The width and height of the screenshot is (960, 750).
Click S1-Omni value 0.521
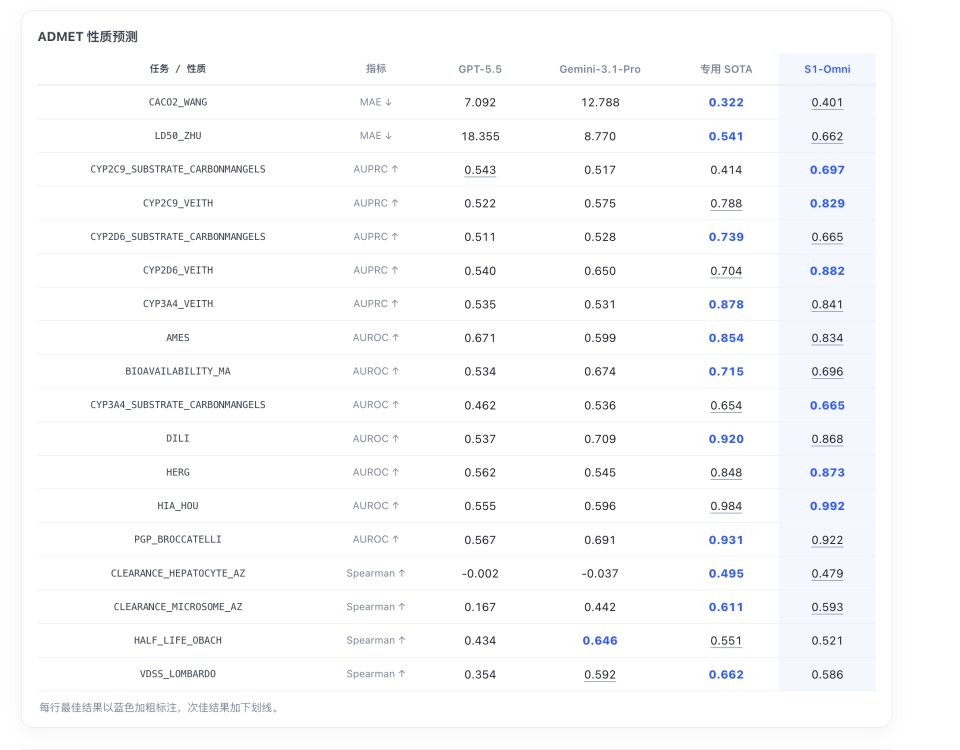click(x=827, y=642)
